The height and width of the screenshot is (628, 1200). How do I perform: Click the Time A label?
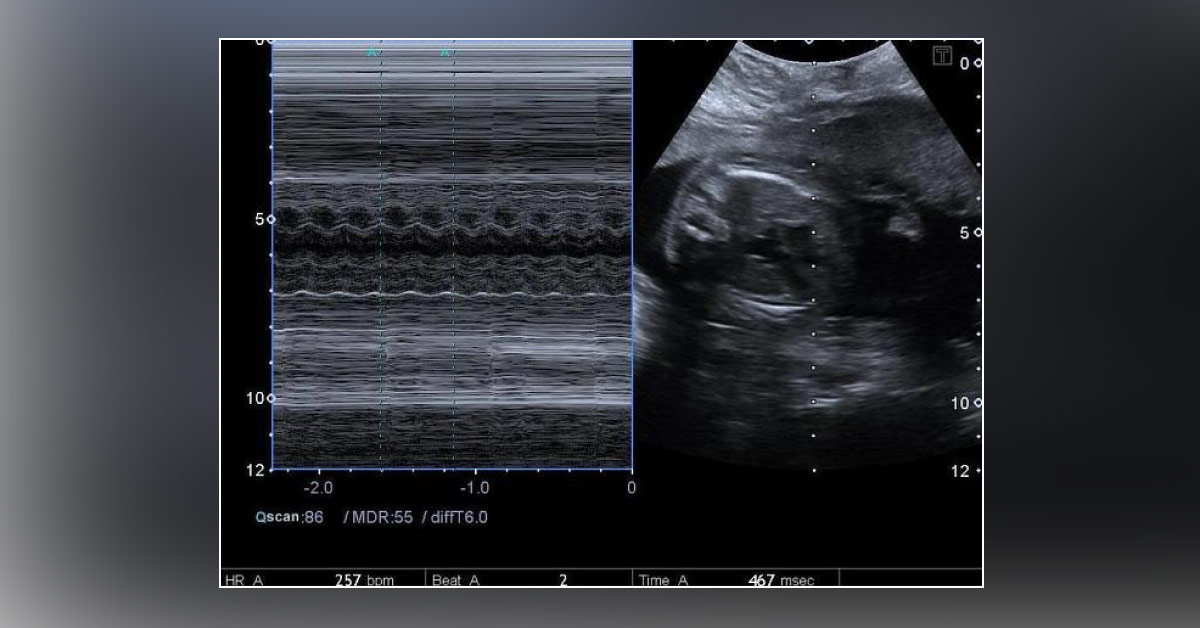point(665,580)
